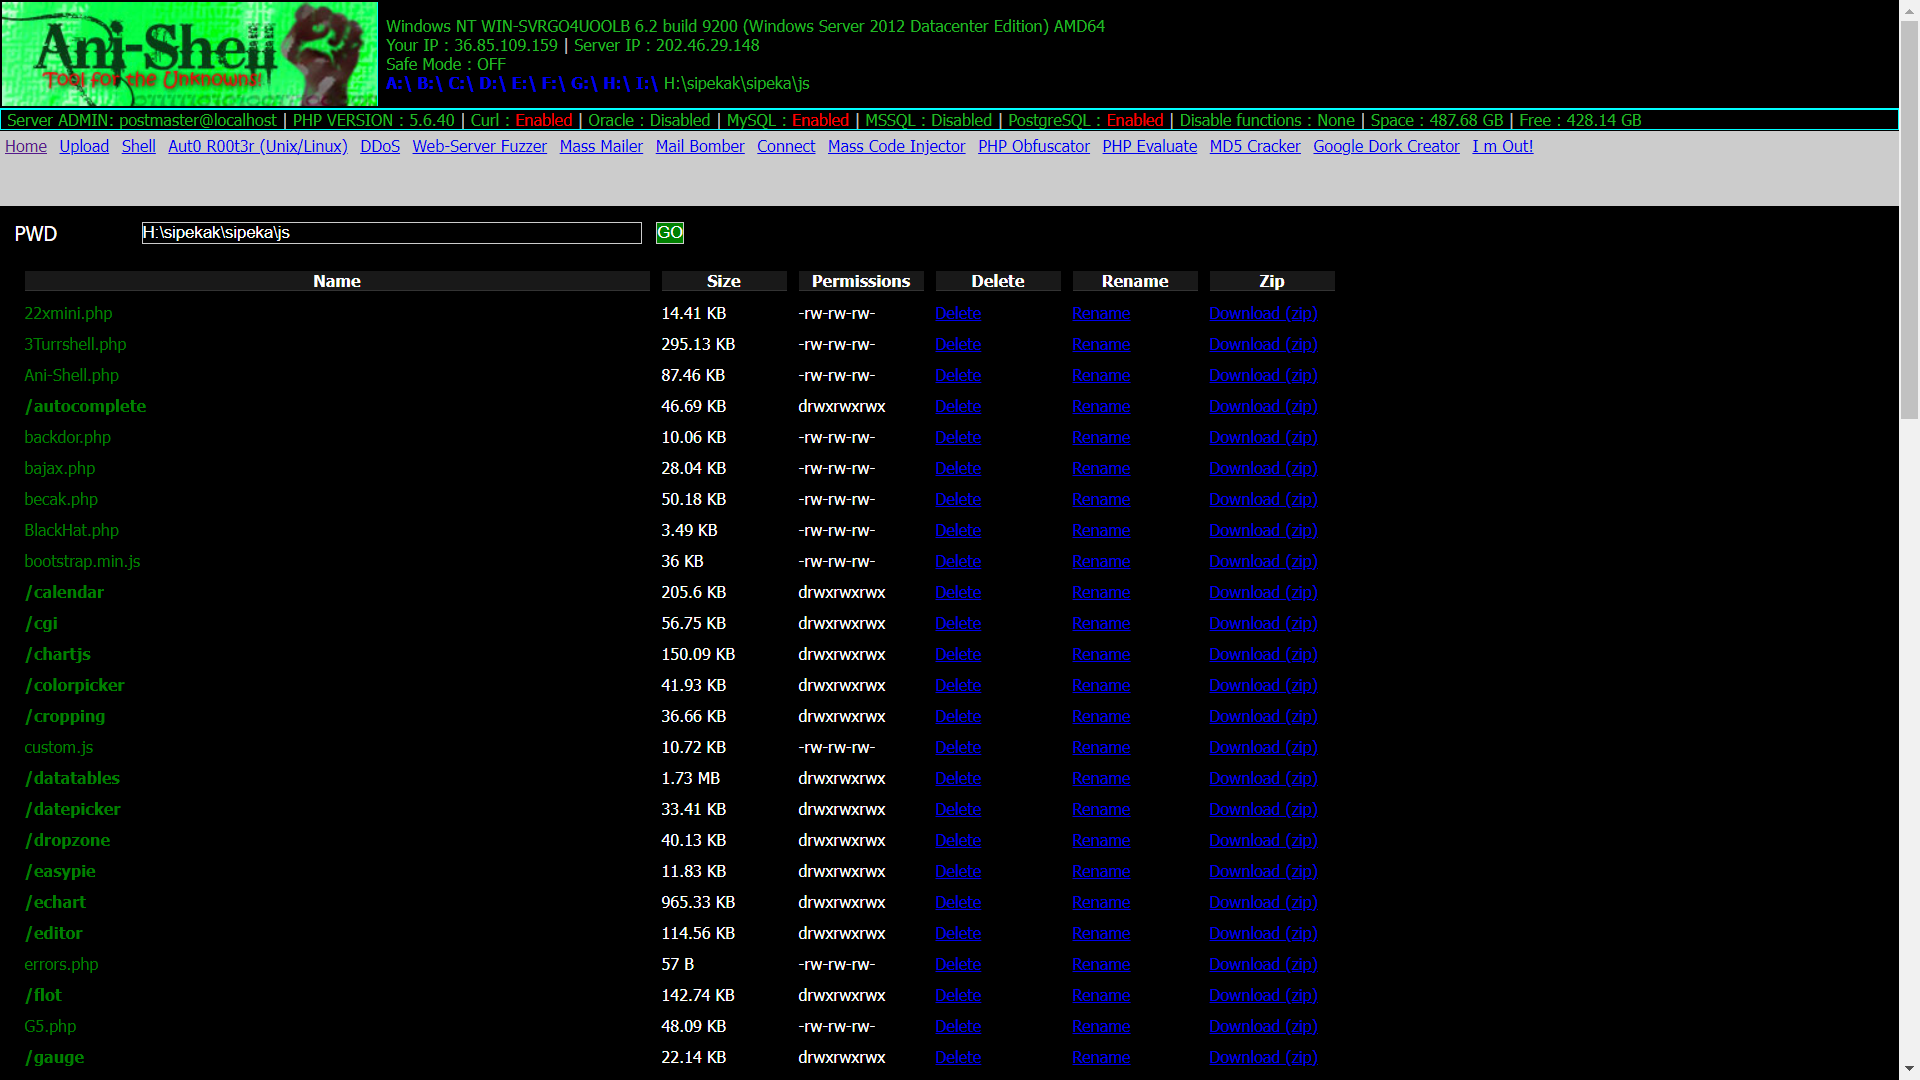Switch to drive D:\
Viewport: 1920px width, 1080px height.
click(493, 84)
